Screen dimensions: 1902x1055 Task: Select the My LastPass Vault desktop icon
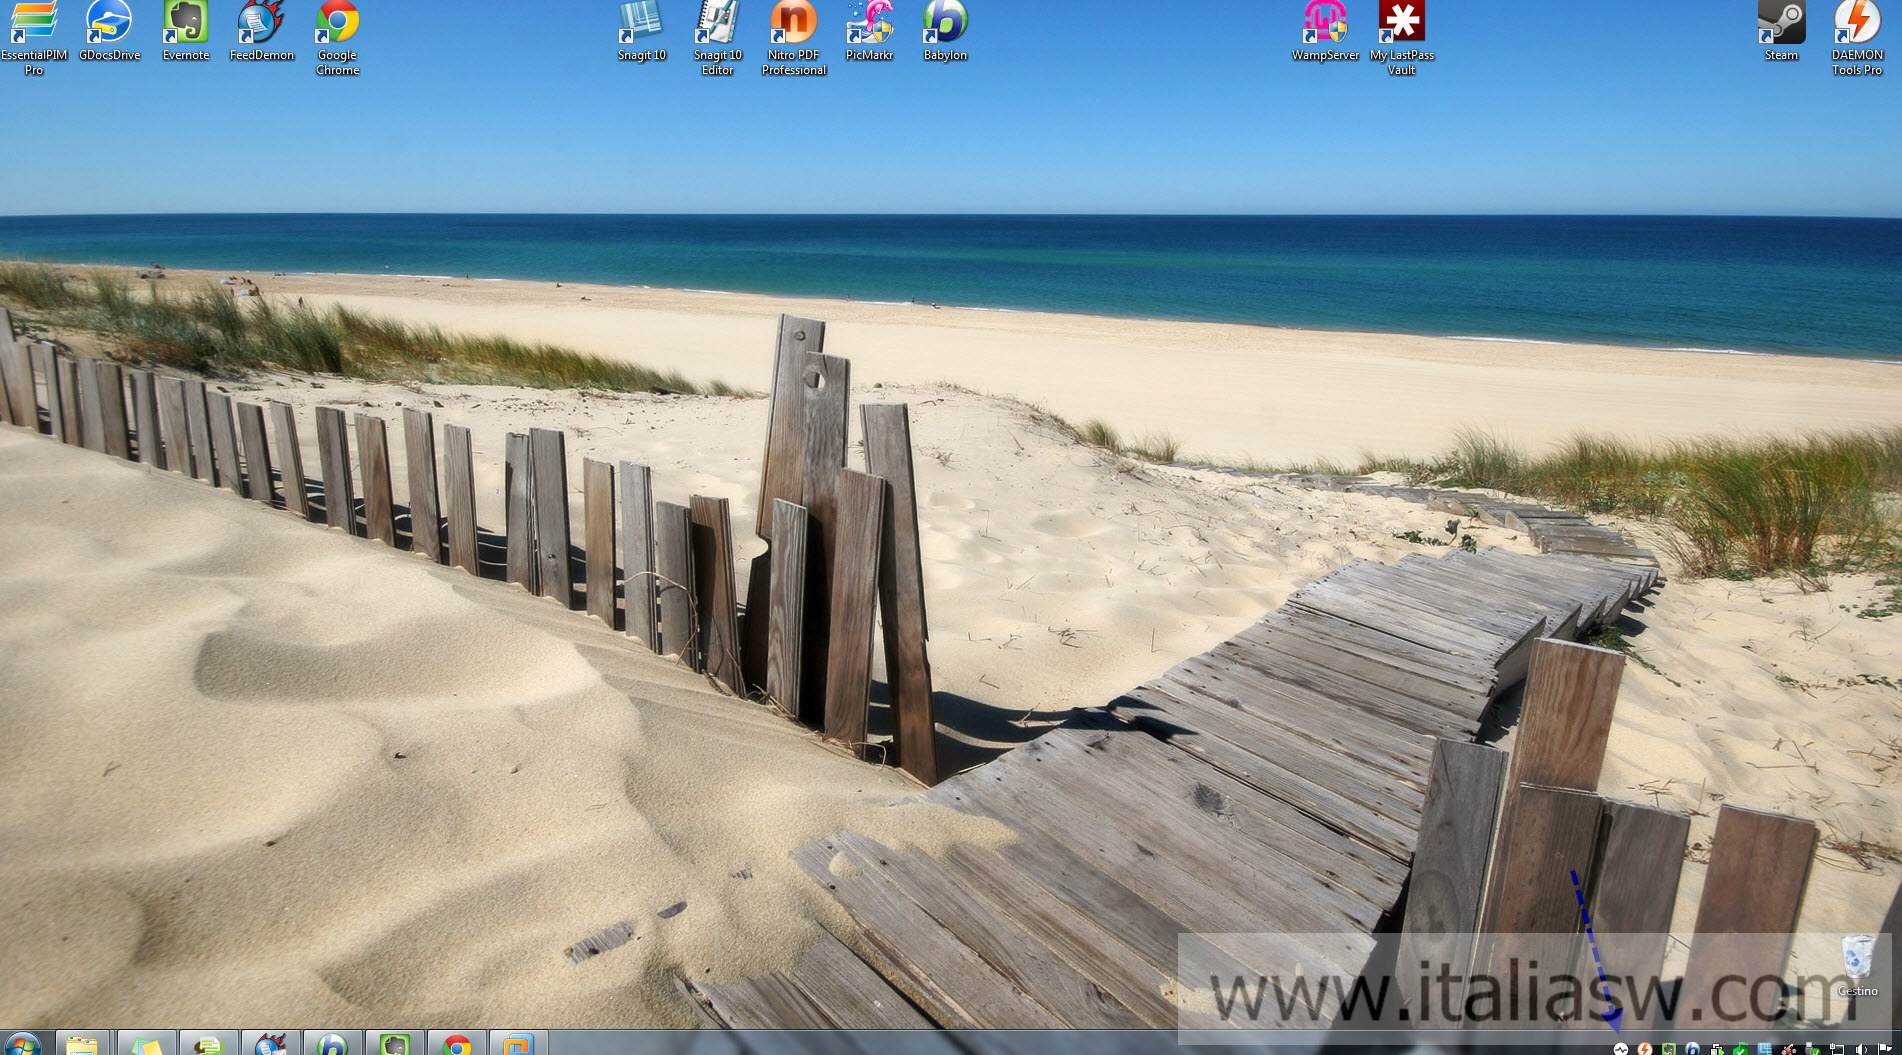point(1402,38)
